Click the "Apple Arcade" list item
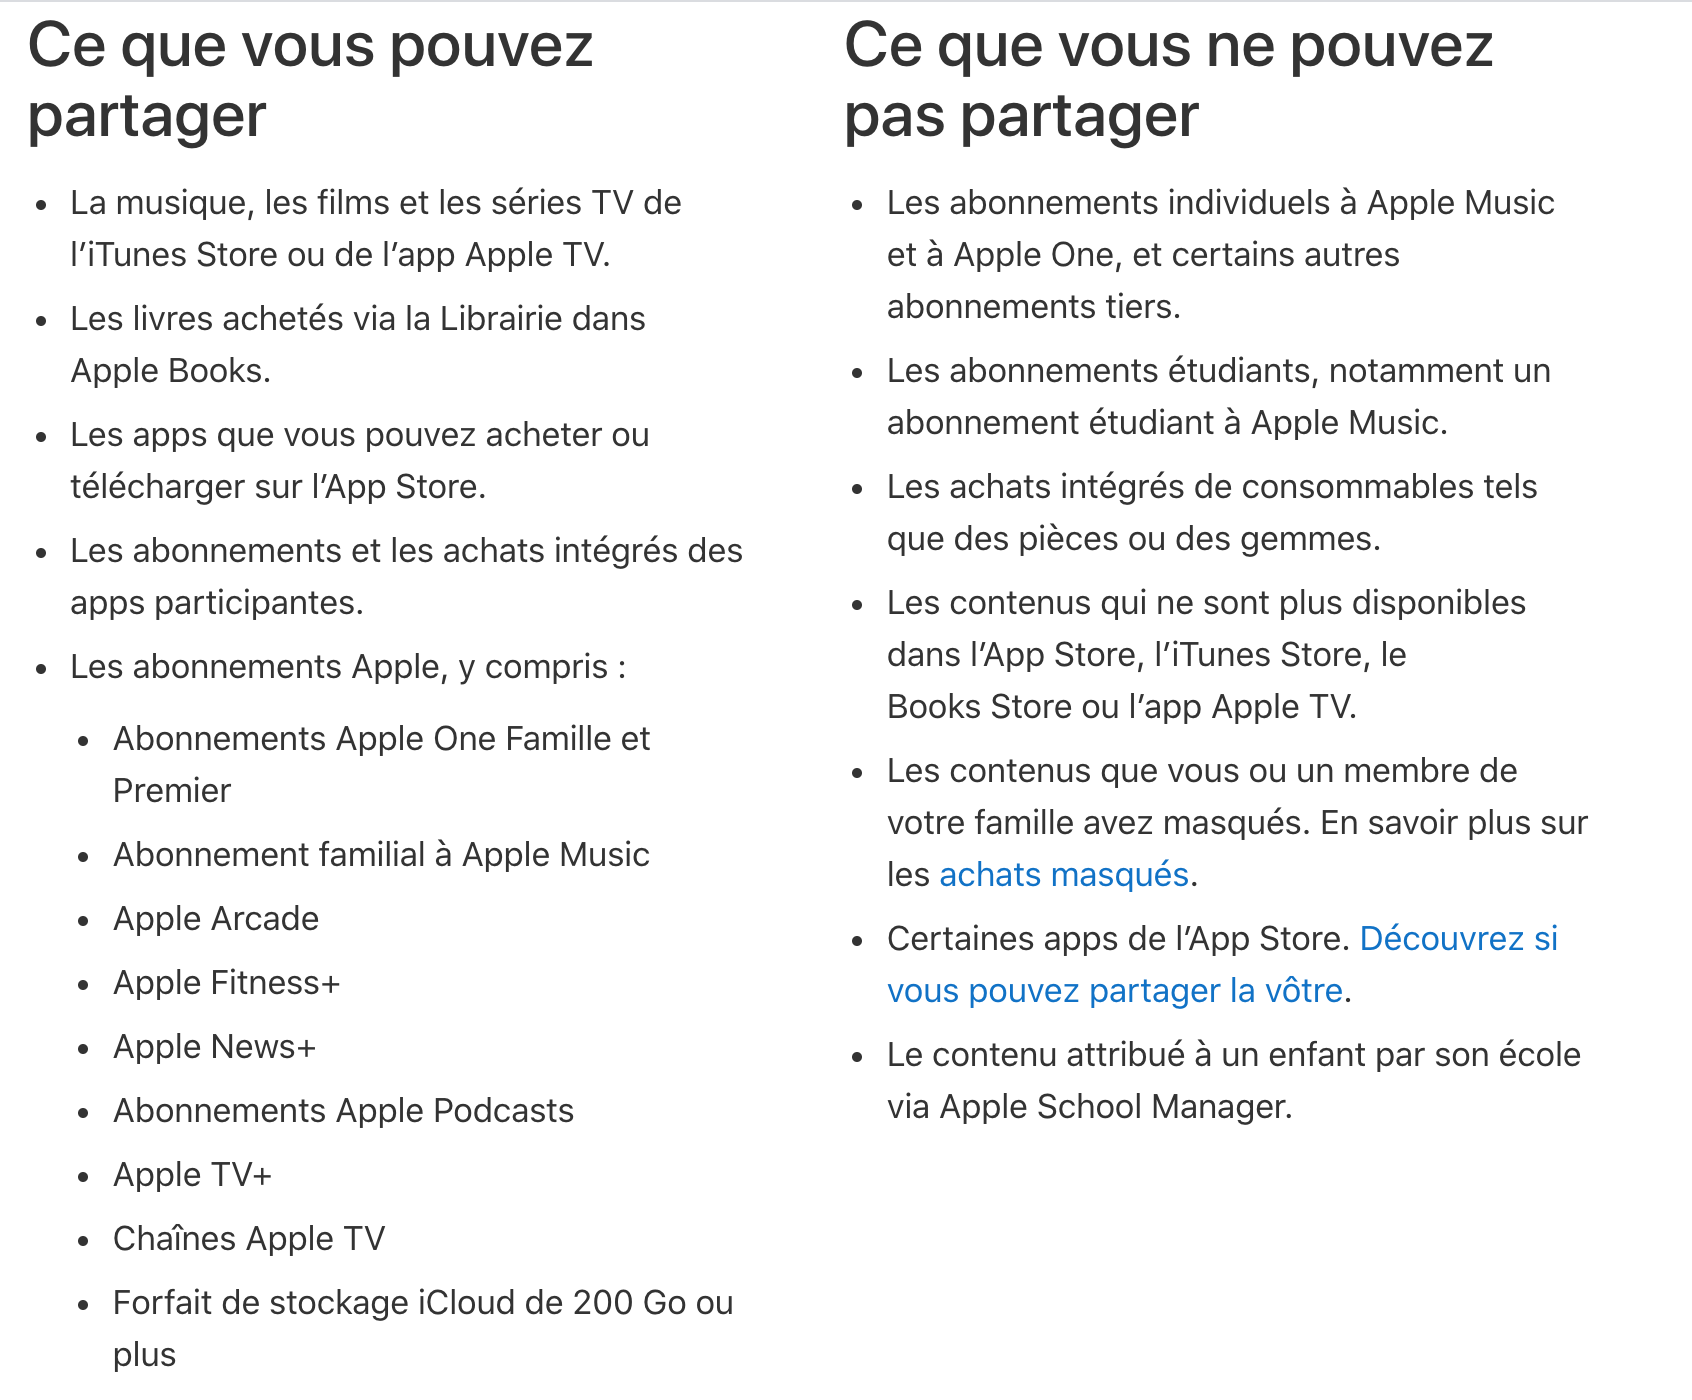This screenshot has width=1692, height=1400. (216, 919)
